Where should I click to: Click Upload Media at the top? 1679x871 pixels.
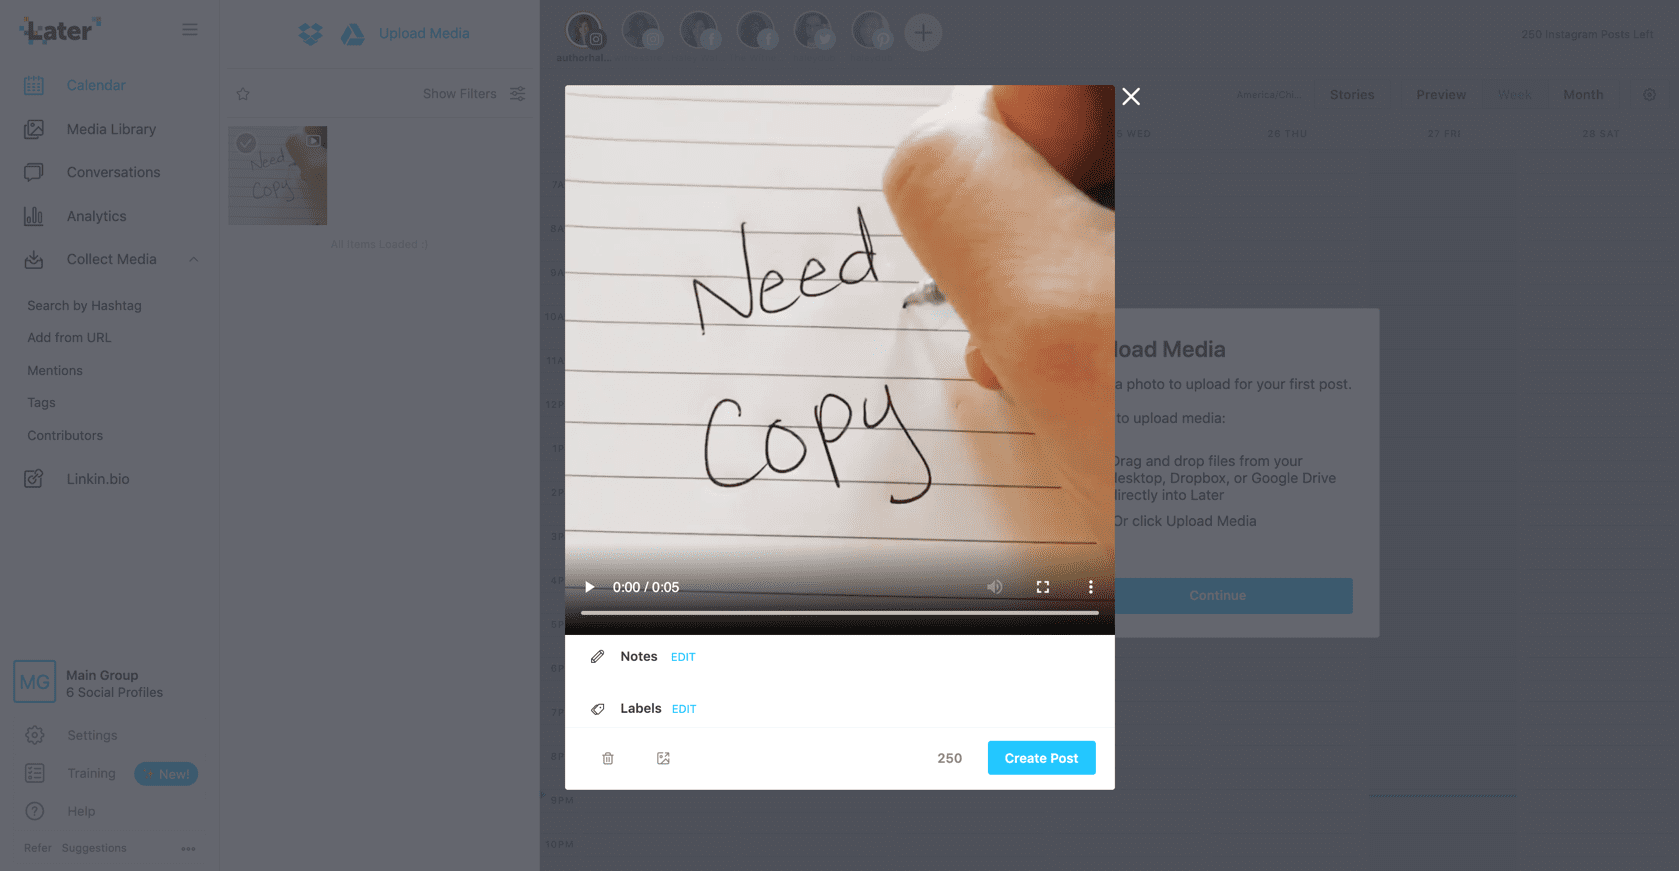pyautogui.click(x=424, y=34)
